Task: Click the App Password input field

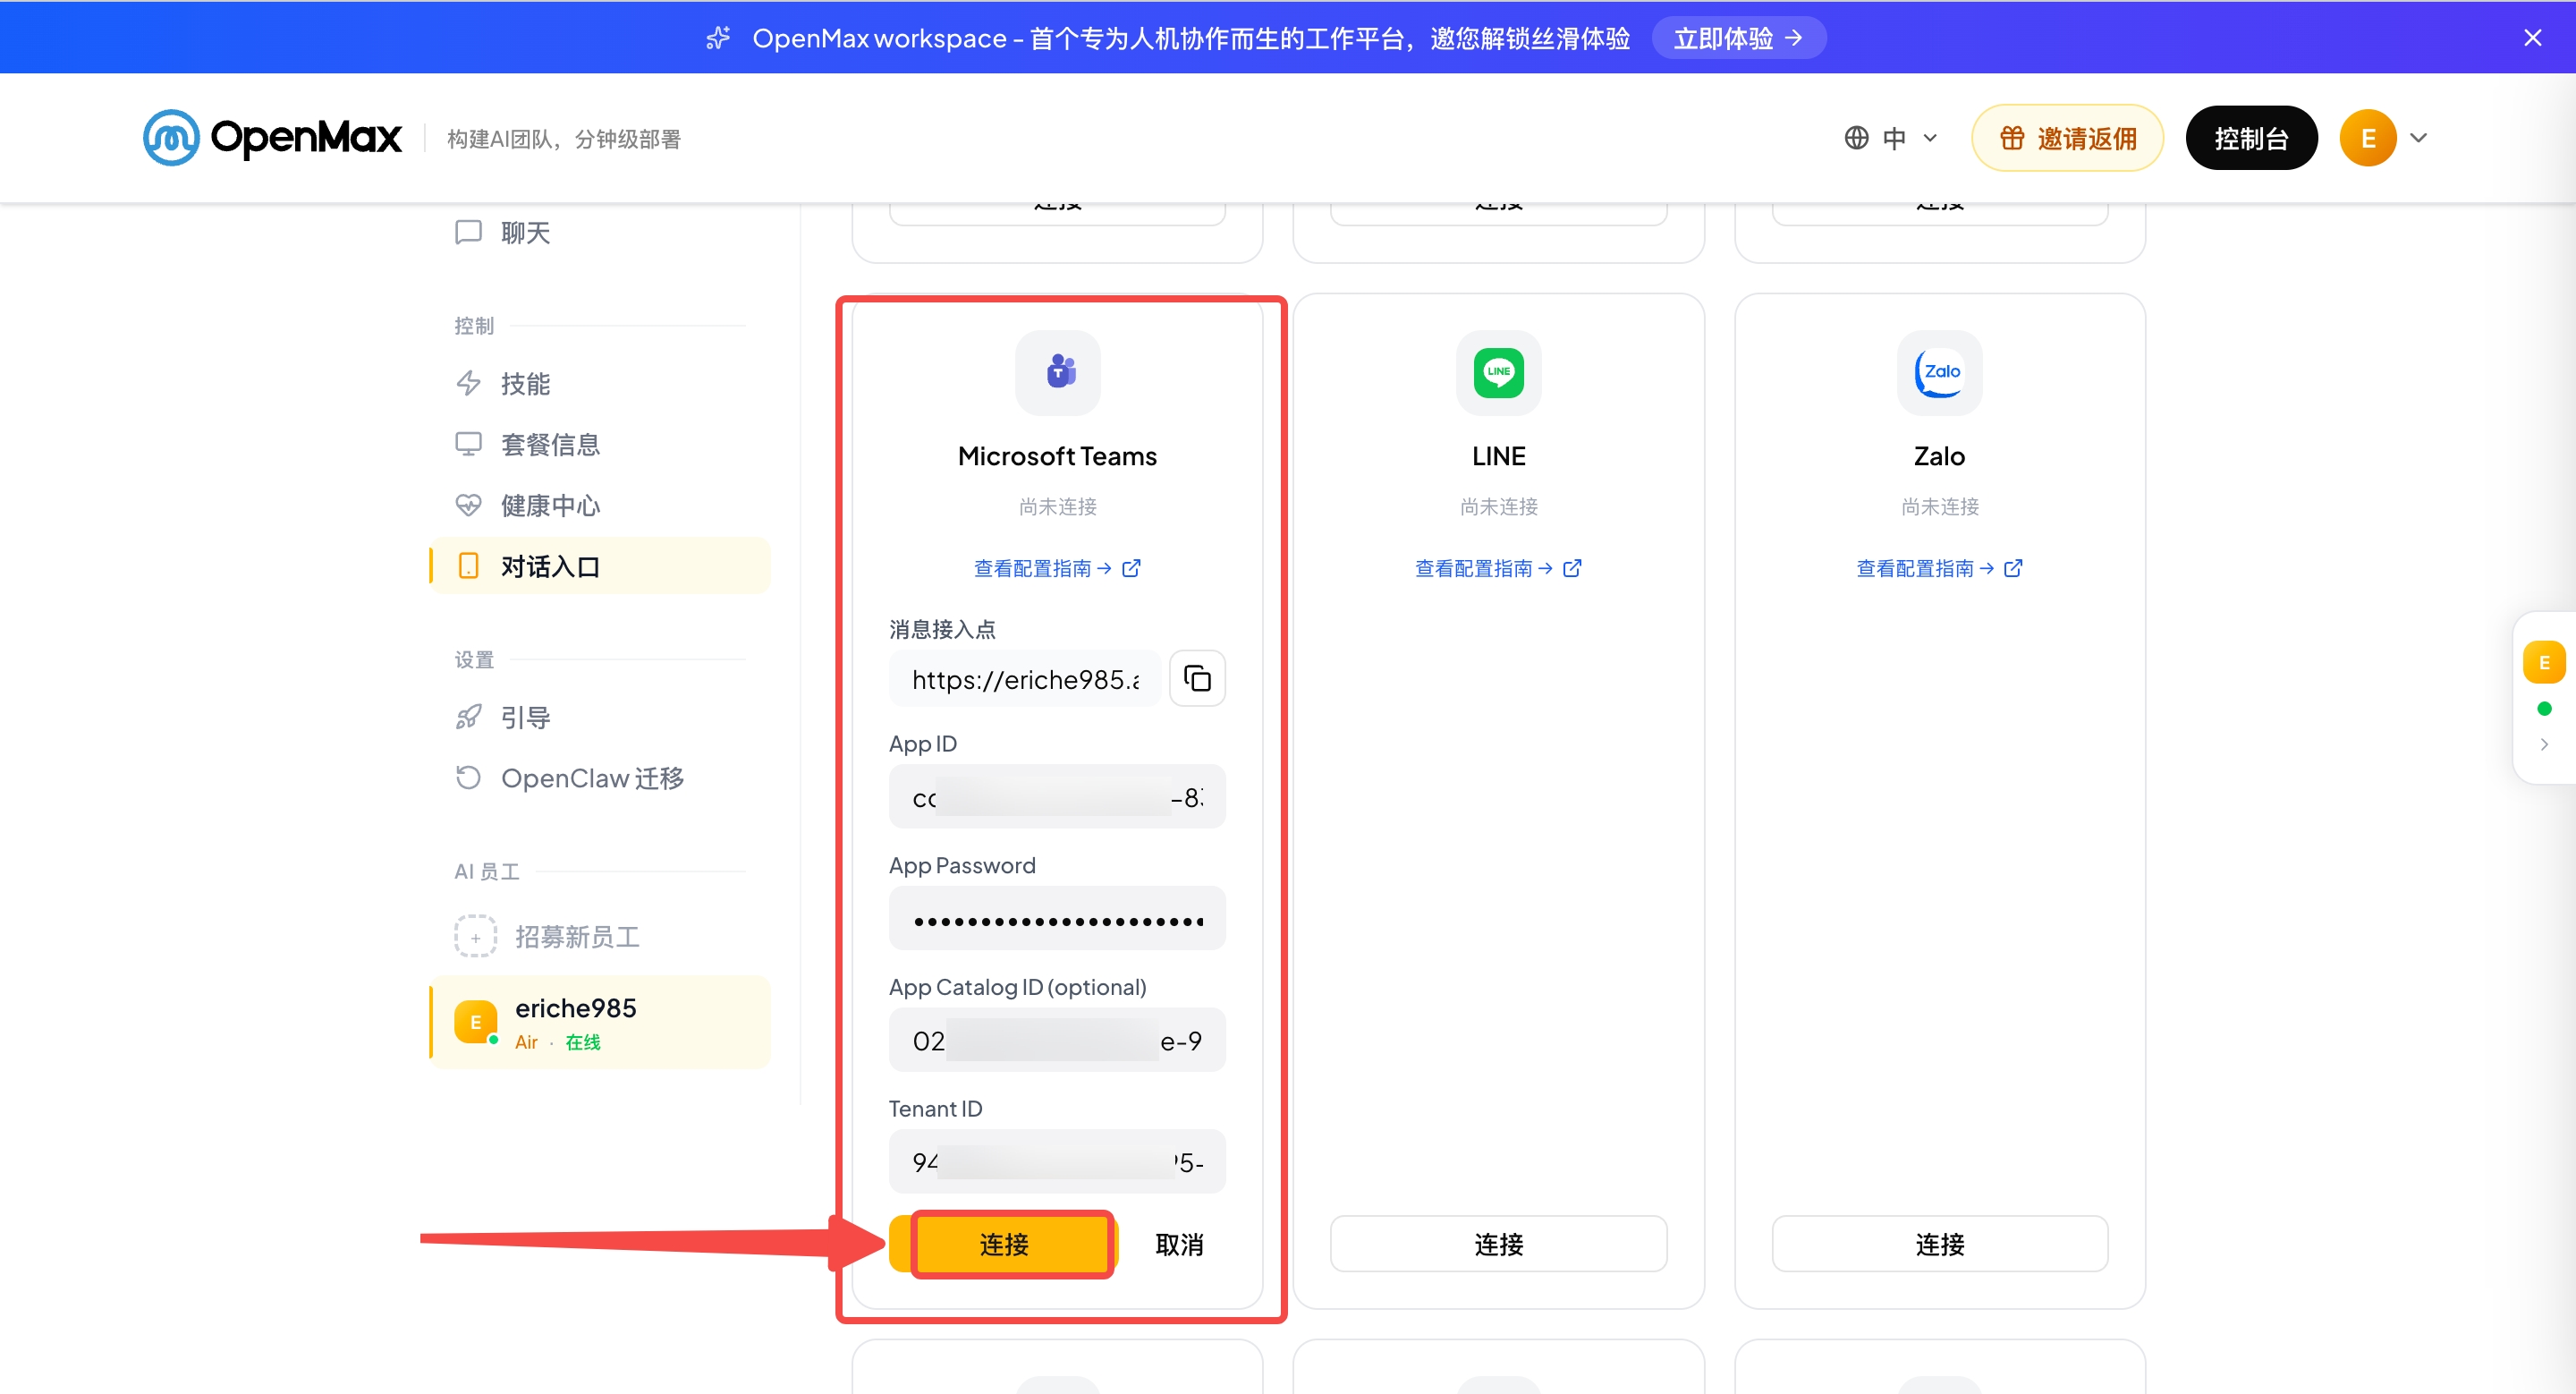Action: pos(1057,919)
